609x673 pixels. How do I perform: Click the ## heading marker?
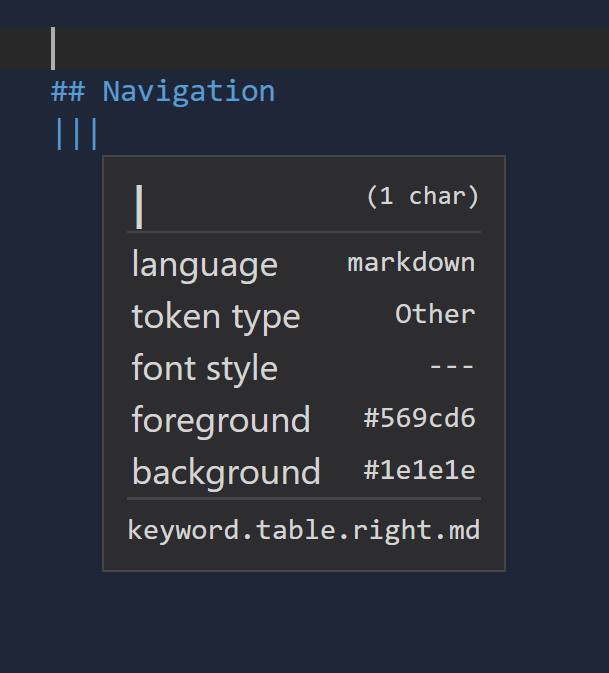tap(68, 91)
